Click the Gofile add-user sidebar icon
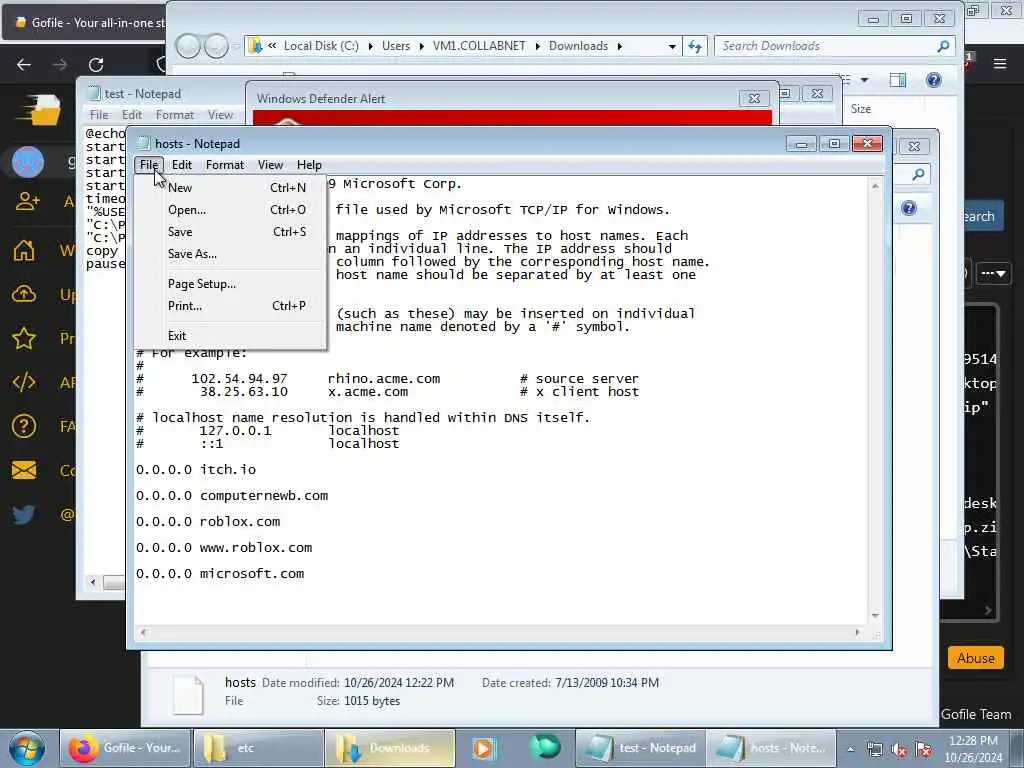1024x768 pixels. (27, 201)
